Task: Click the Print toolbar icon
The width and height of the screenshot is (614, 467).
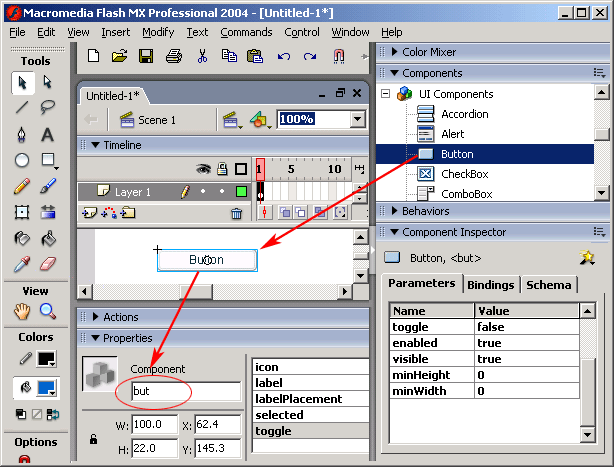Action: [174, 56]
